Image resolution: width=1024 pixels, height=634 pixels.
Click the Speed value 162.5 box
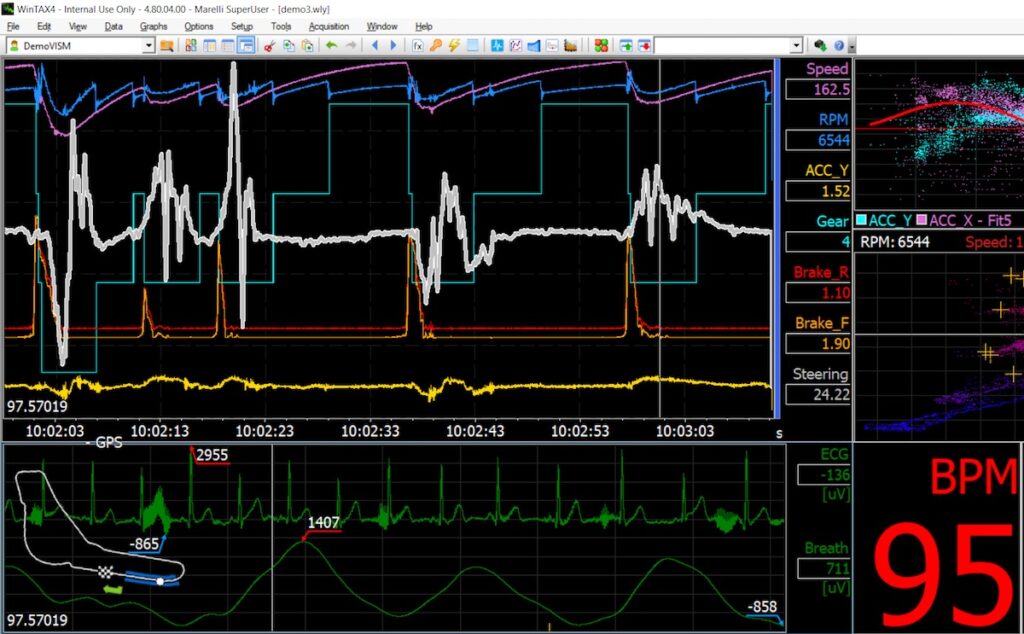coord(818,89)
